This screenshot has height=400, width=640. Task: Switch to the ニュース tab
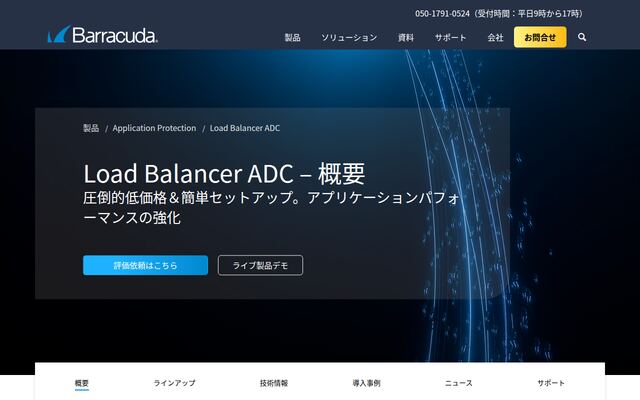458,383
